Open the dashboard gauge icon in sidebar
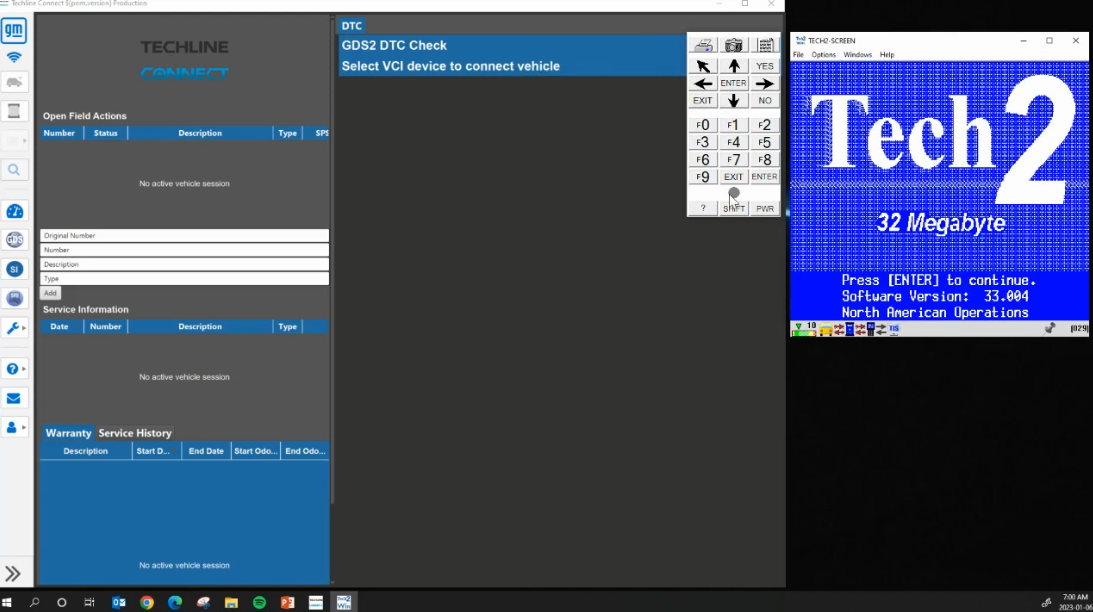The height and width of the screenshot is (612, 1093). (14, 211)
